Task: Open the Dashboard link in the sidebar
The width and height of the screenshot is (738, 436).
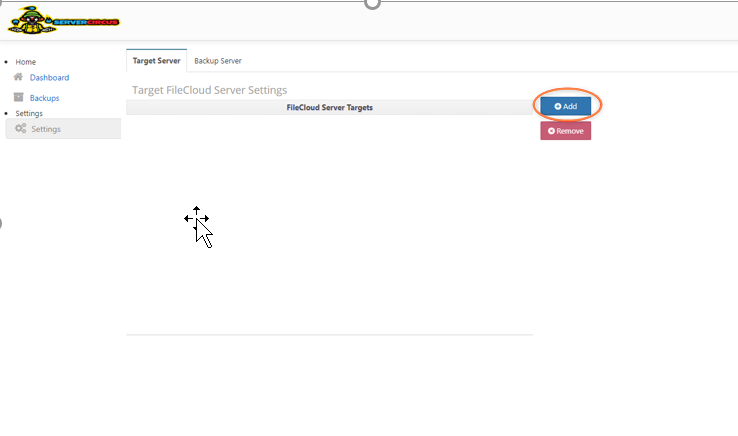Action: pos(49,77)
